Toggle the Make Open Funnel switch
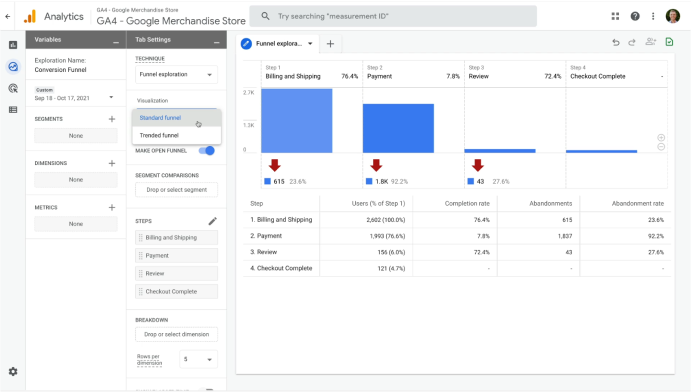 tap(206, 151)
